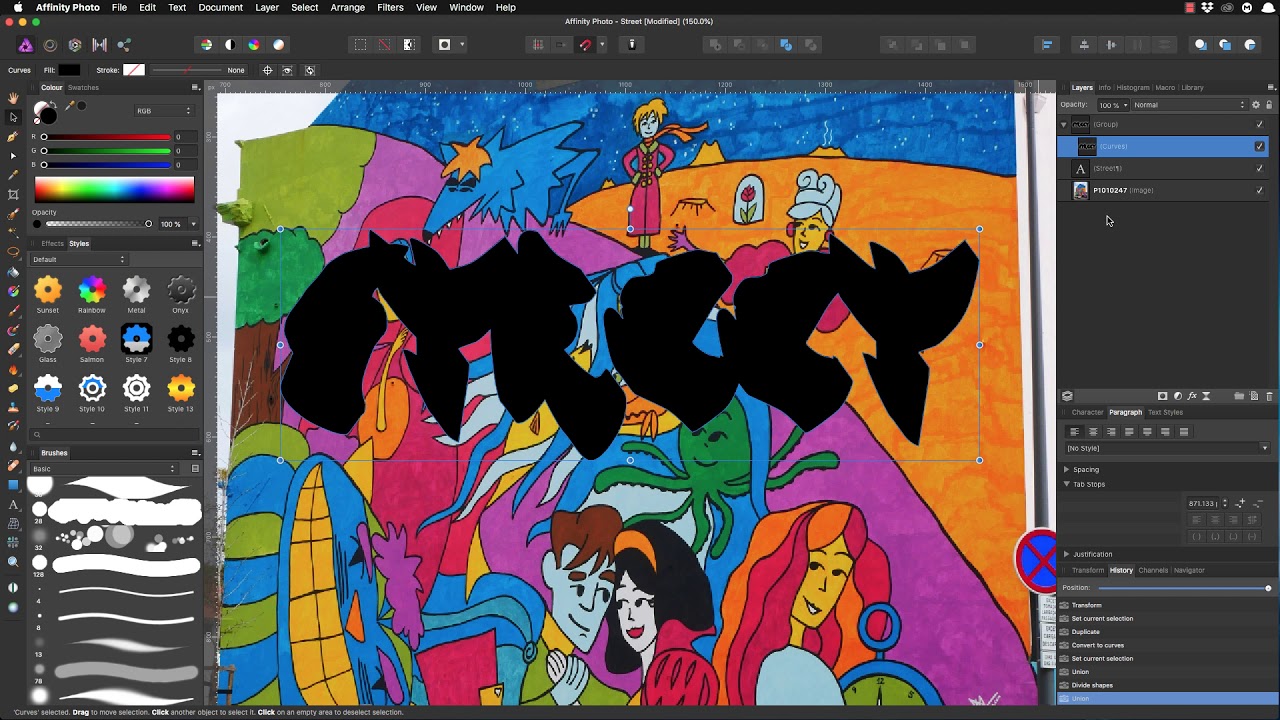Click the Layer Effects fx icon

coord(1192,396)
